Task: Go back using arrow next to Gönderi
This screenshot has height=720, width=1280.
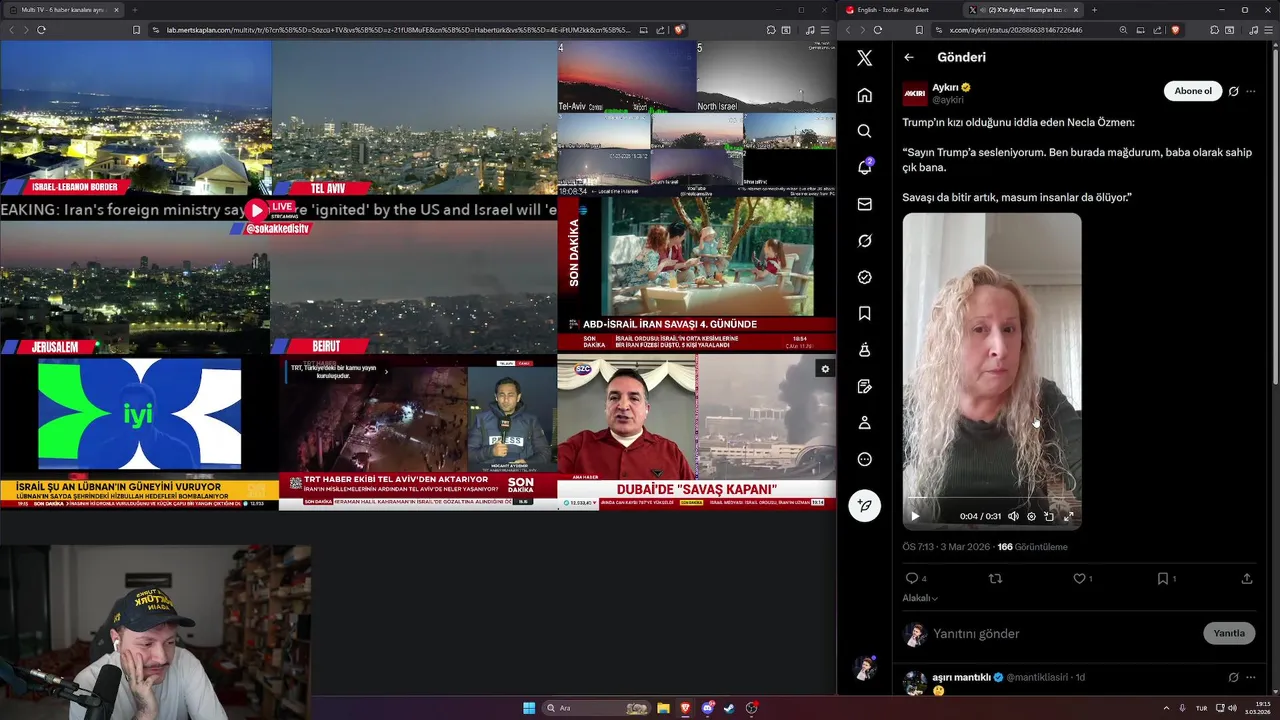Action: tap(909, 57)
